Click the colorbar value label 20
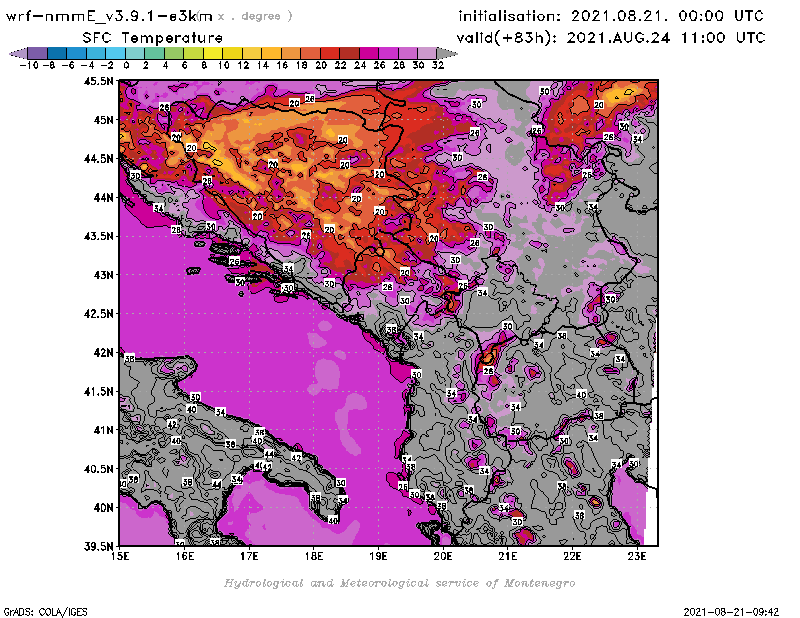 point(321,65)
